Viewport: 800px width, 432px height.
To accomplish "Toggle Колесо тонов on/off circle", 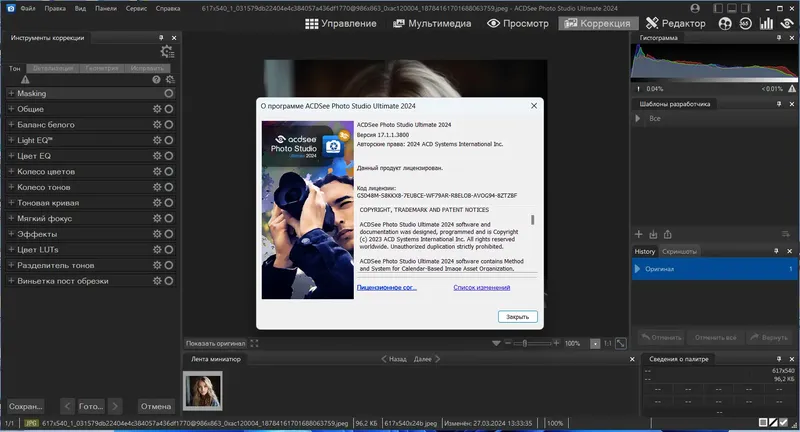I will pos(169,187).
